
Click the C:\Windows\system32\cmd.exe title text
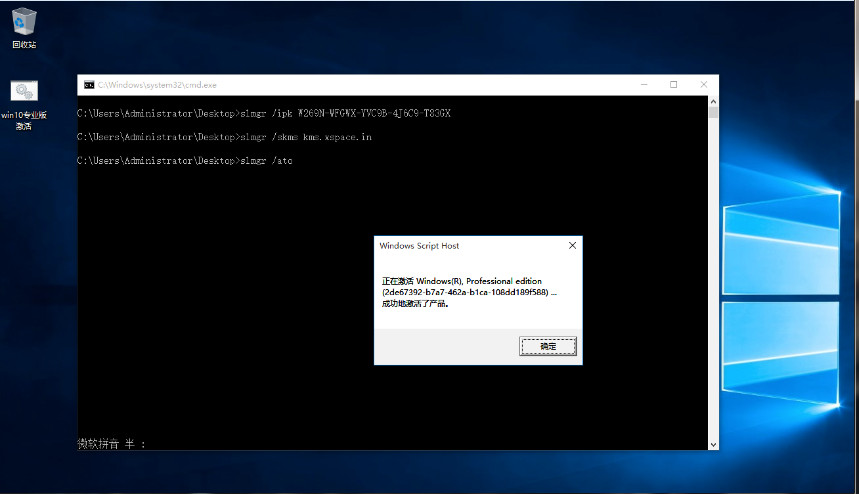(x=157, y=85)
